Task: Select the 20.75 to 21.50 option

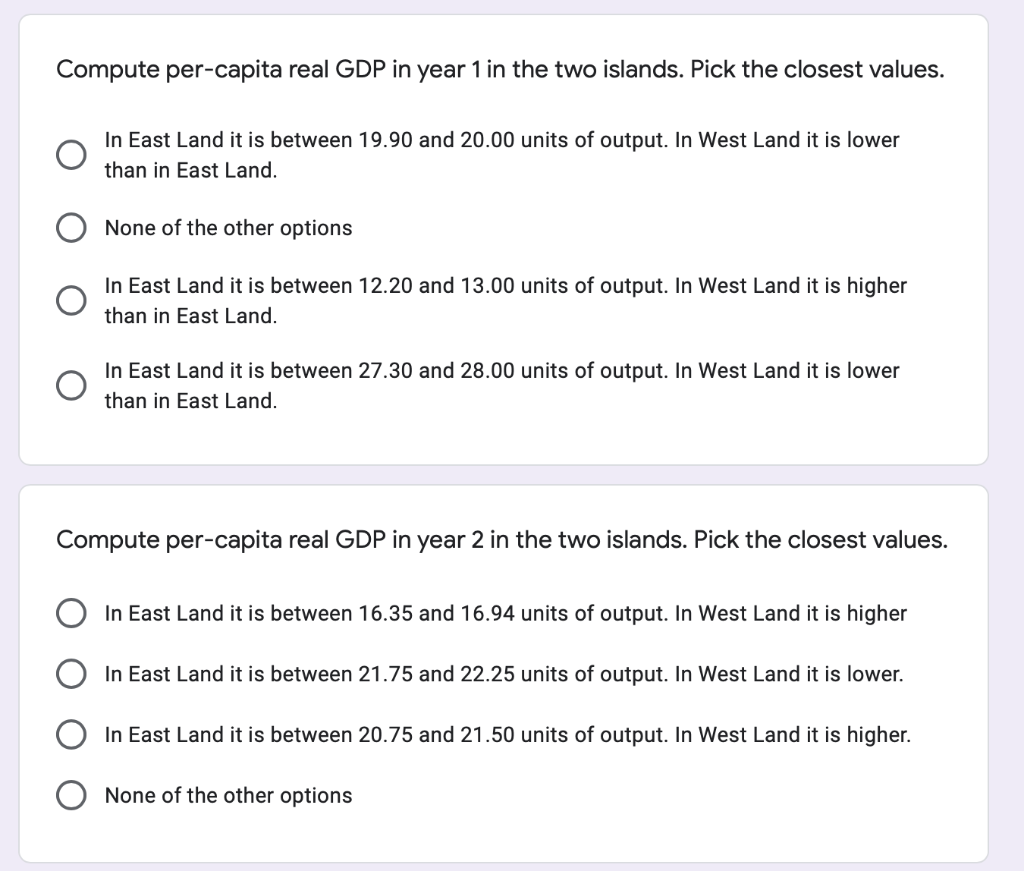Action: 70,734
